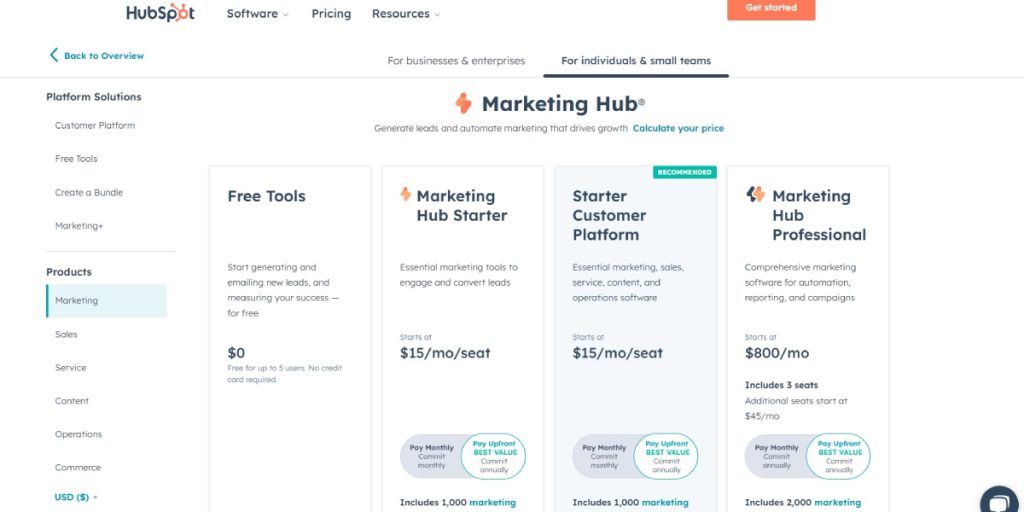Click the HubSpot logo

coord(160,12)
